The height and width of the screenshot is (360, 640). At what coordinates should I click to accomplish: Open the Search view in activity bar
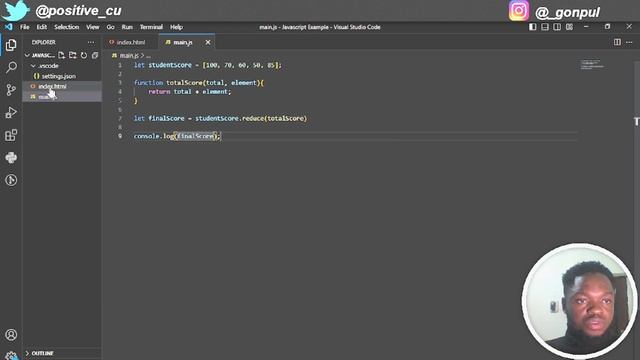point(11,67)
